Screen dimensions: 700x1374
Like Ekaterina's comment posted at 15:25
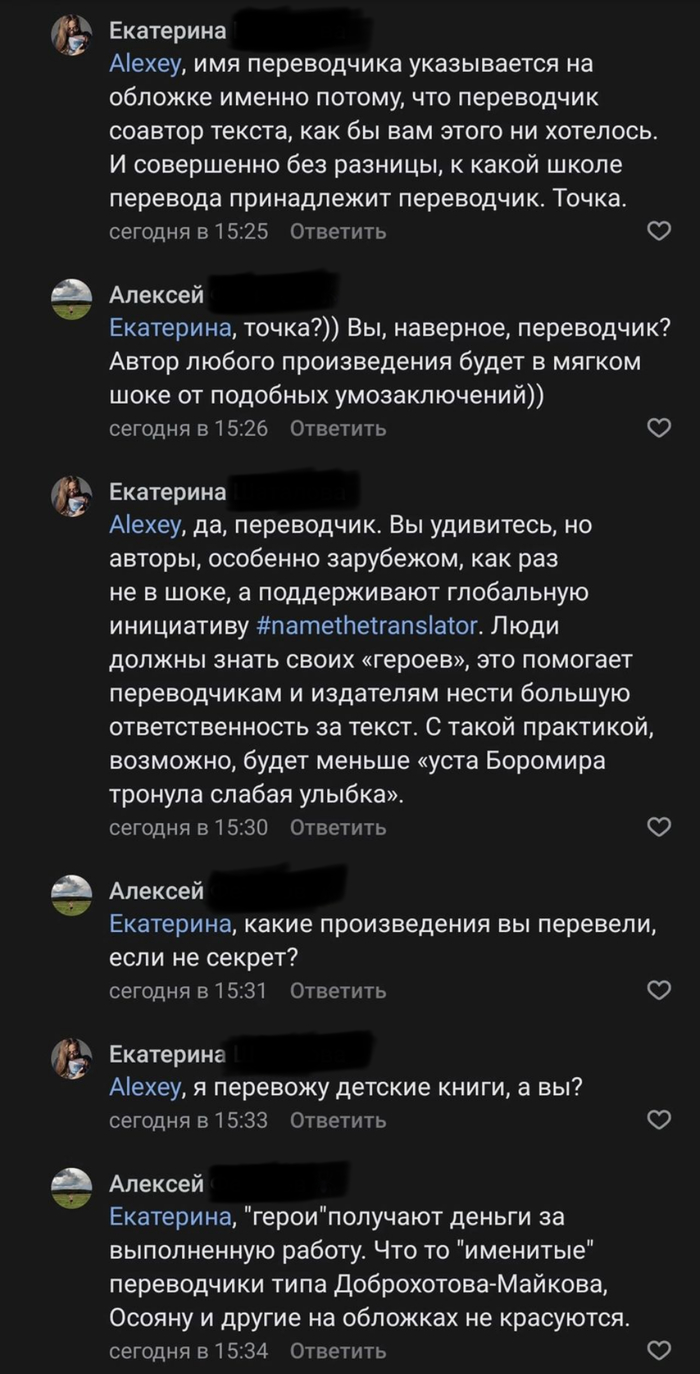click(x=659, y=232)
